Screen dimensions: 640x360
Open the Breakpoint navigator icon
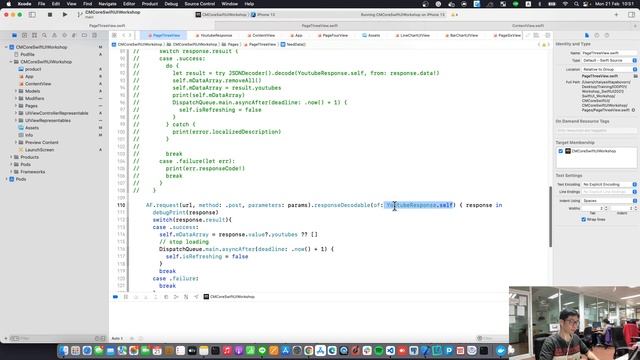tap(84, 36)
